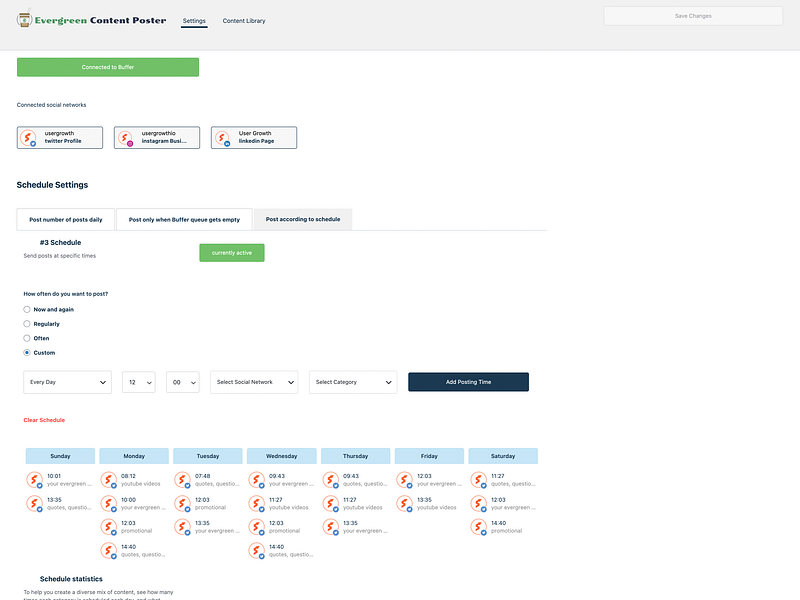Click Wednesday 14:40 quotes icon
The image size is (800, 600).
(x=257, y=551)
